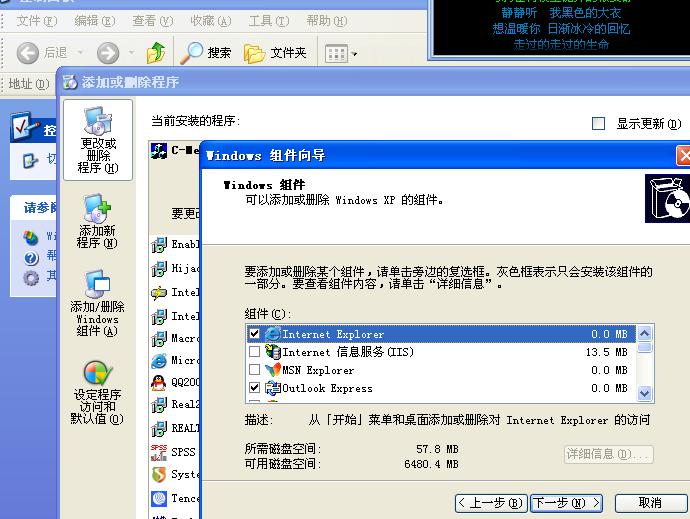Click the Forward arrow icon in toolbar
This screenshot has height=519, width=690.
(108, 53)
